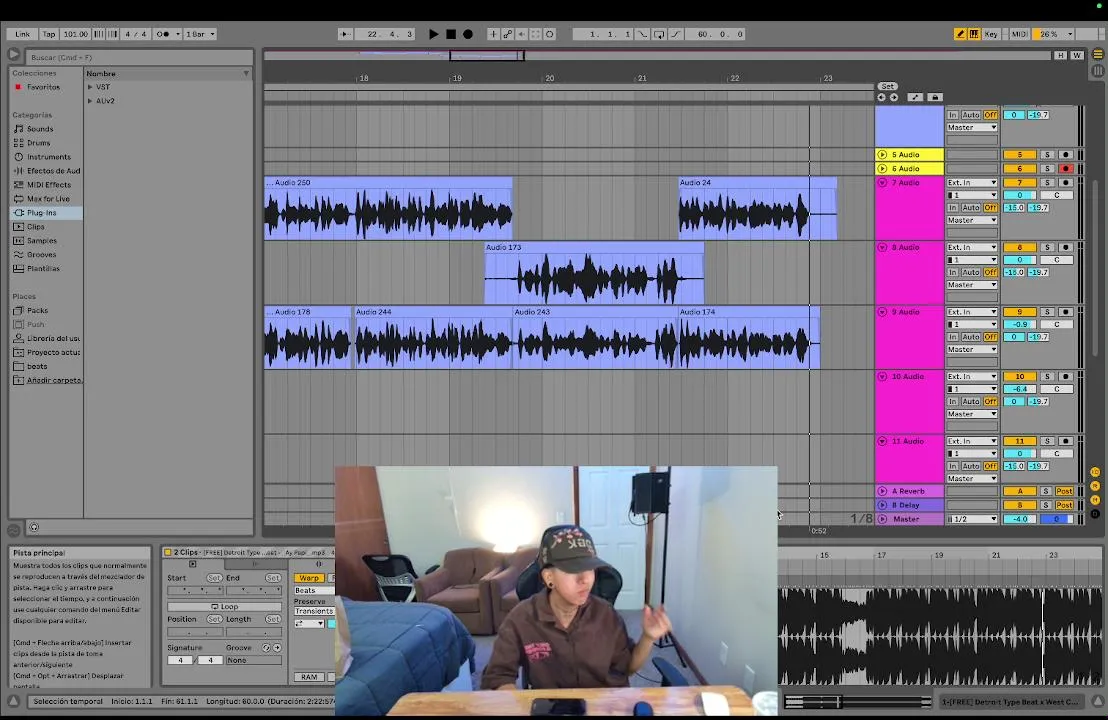Toggle Automation Arm icon in transport
1108x720 pixels.
pyautogui.click(x=507, y=34)
